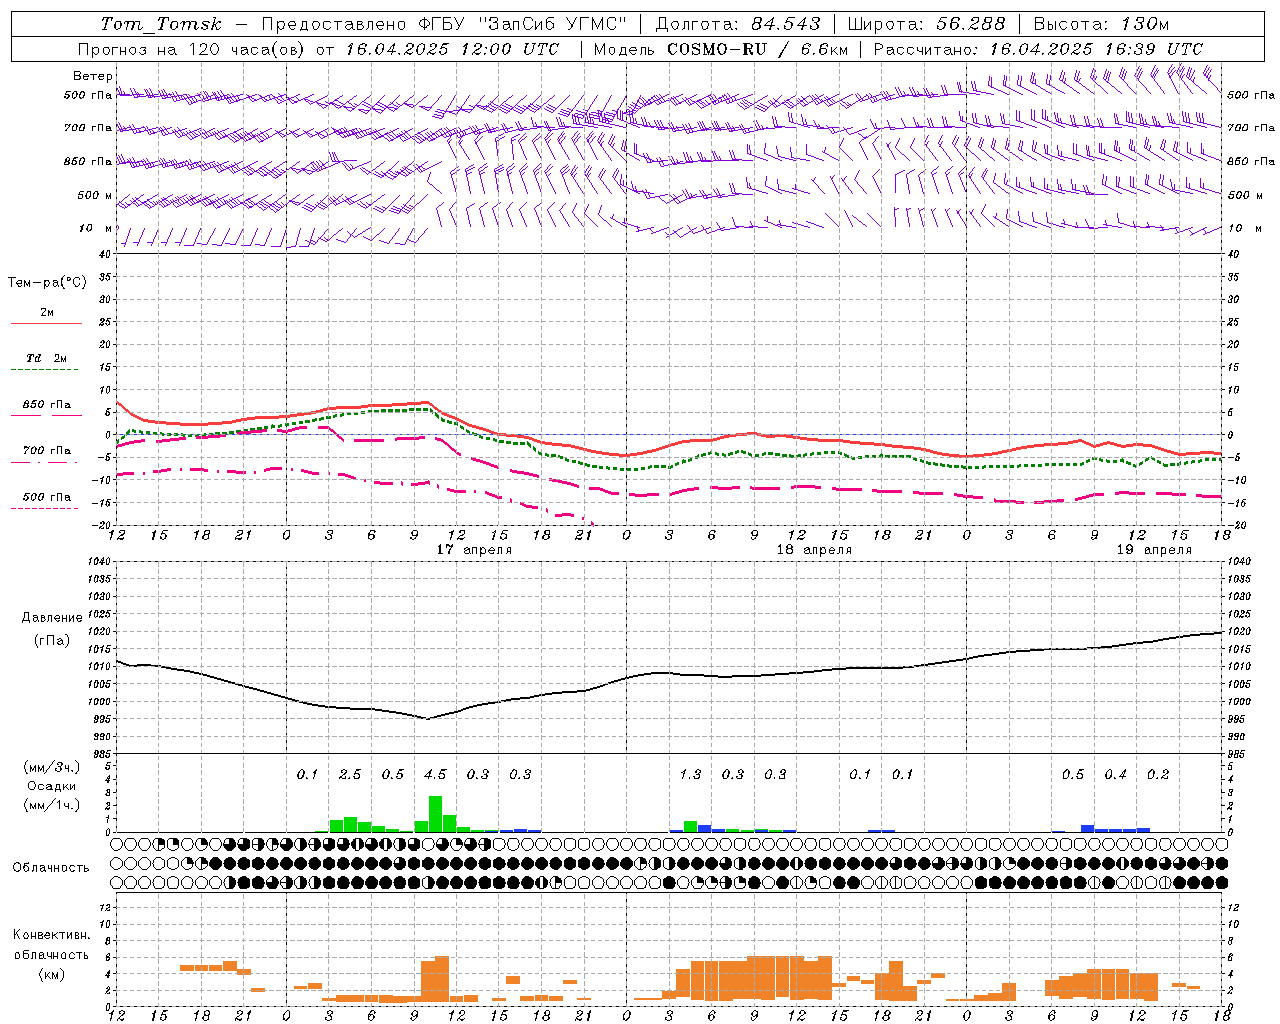Click the tallest green precipitation bar

435,814
